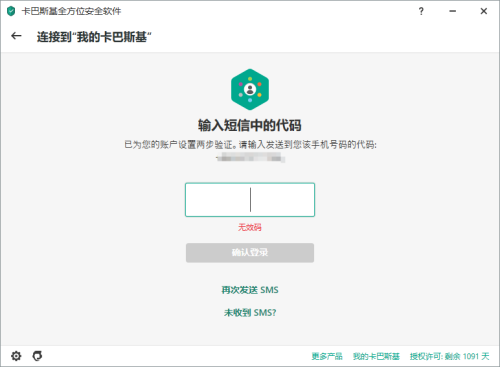The image size is (500, 367).
Task: Open settings via the gear icon
Action: click(16, 356)
